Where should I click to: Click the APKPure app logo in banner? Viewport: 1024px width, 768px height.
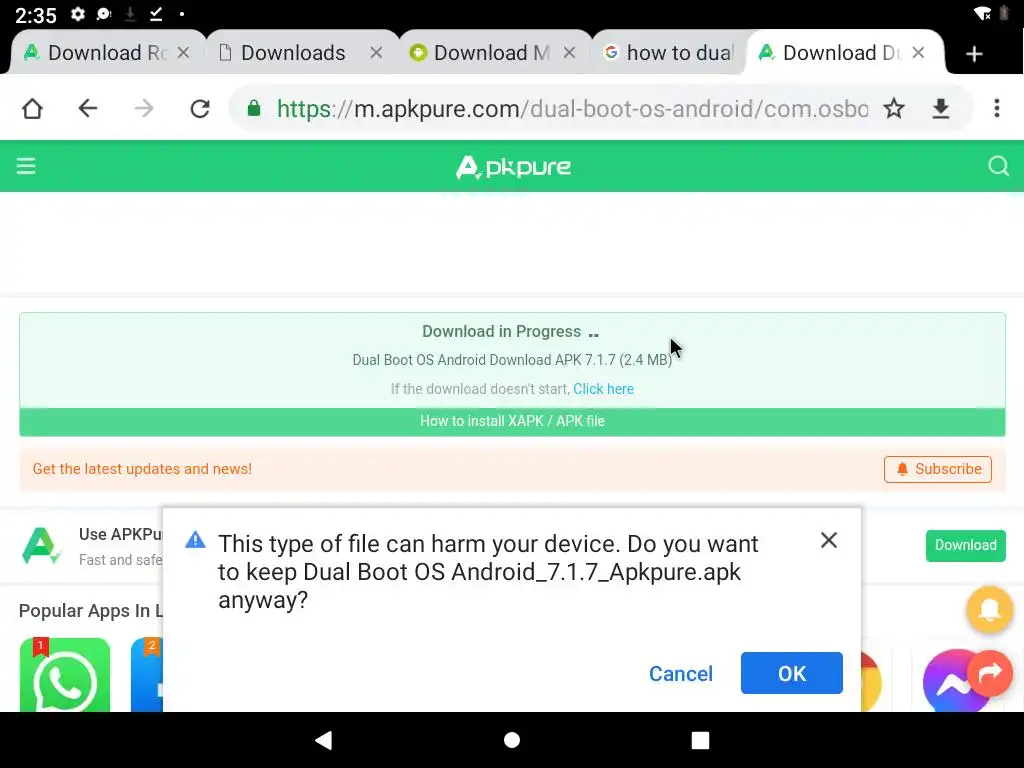tap(41, 545)
